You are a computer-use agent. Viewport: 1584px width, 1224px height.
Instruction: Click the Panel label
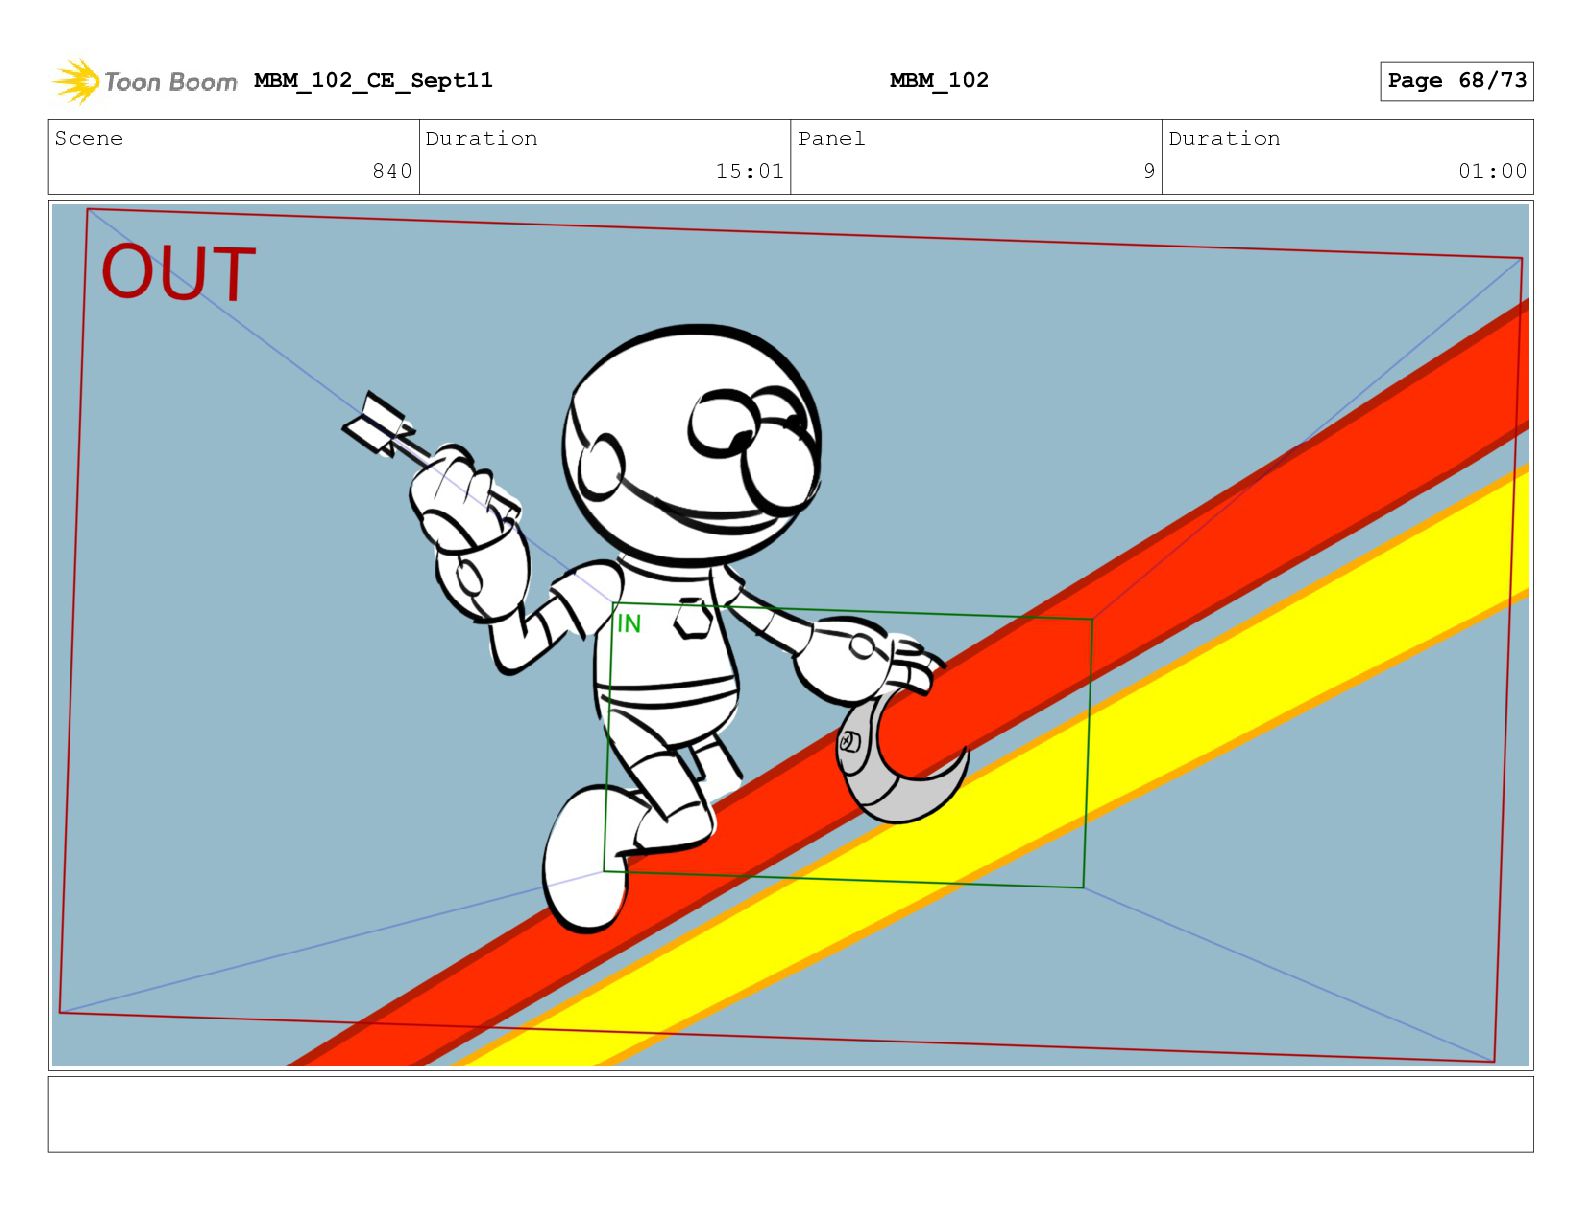point(831,138)
